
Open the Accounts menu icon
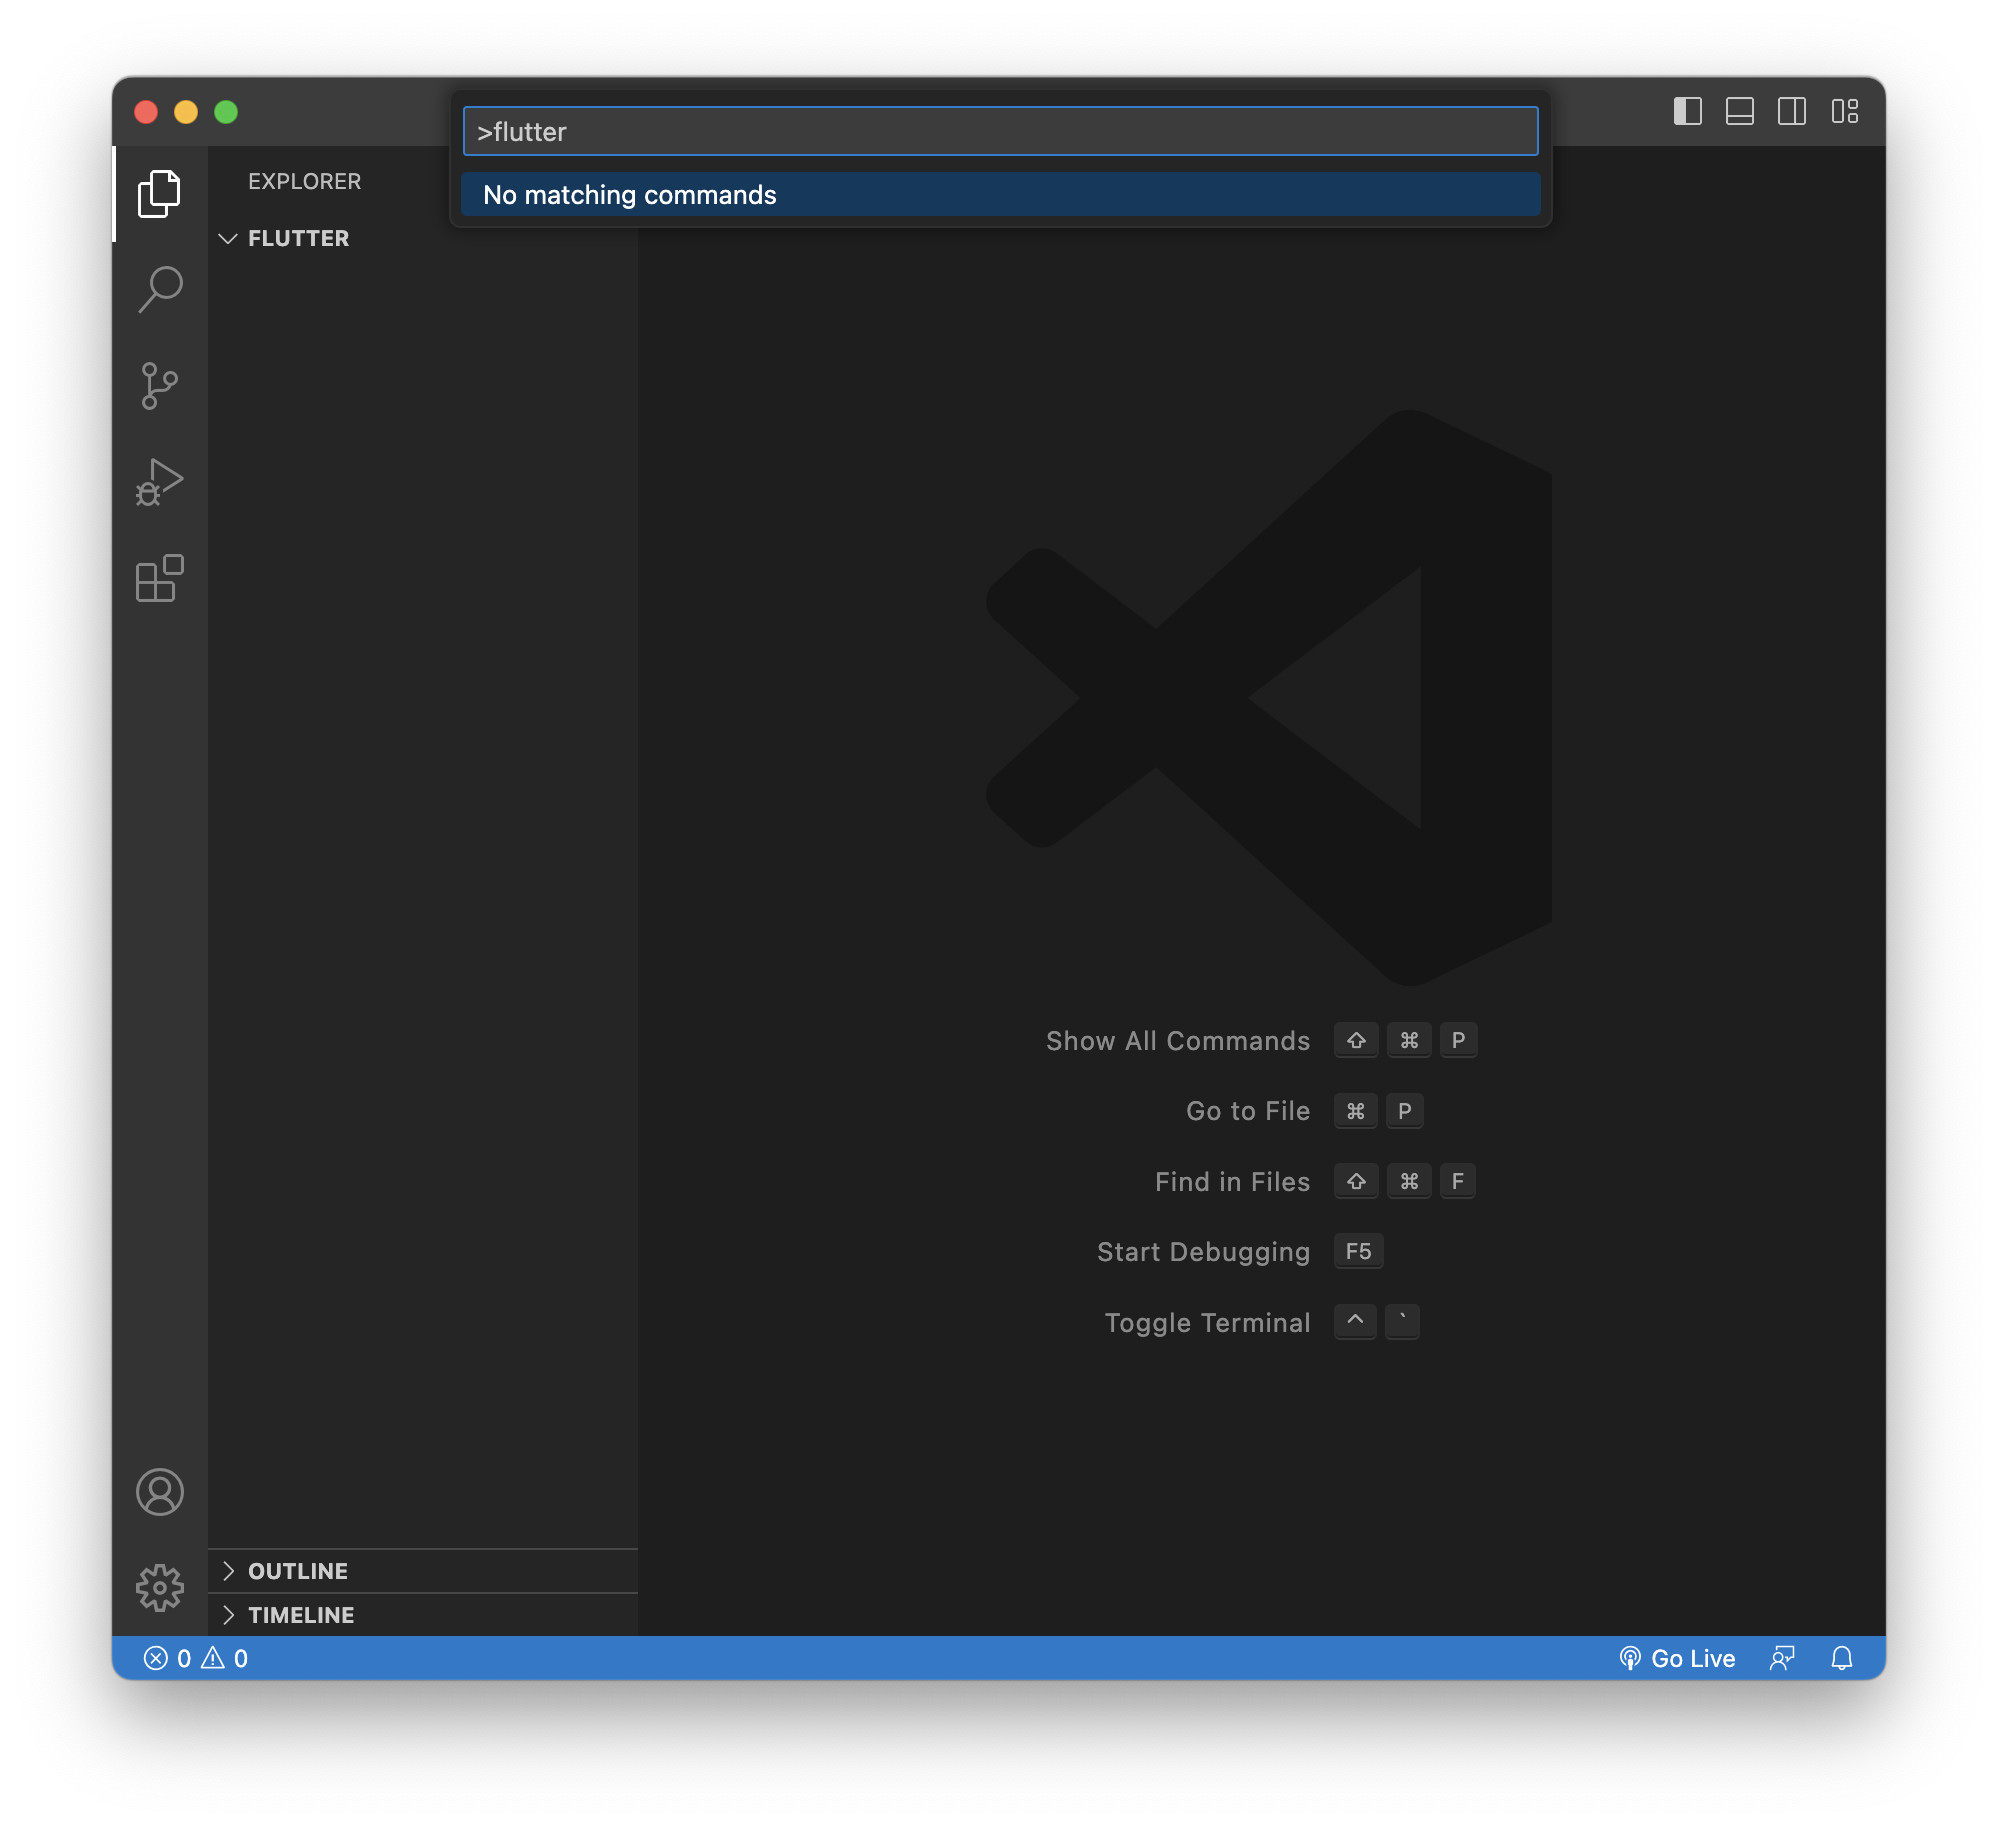[159, 1492]
